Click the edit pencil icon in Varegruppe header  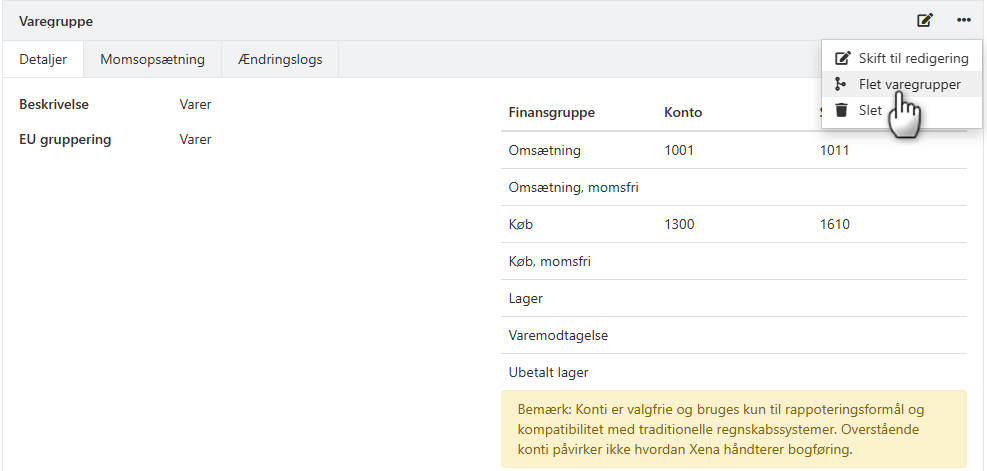[925, 20]
